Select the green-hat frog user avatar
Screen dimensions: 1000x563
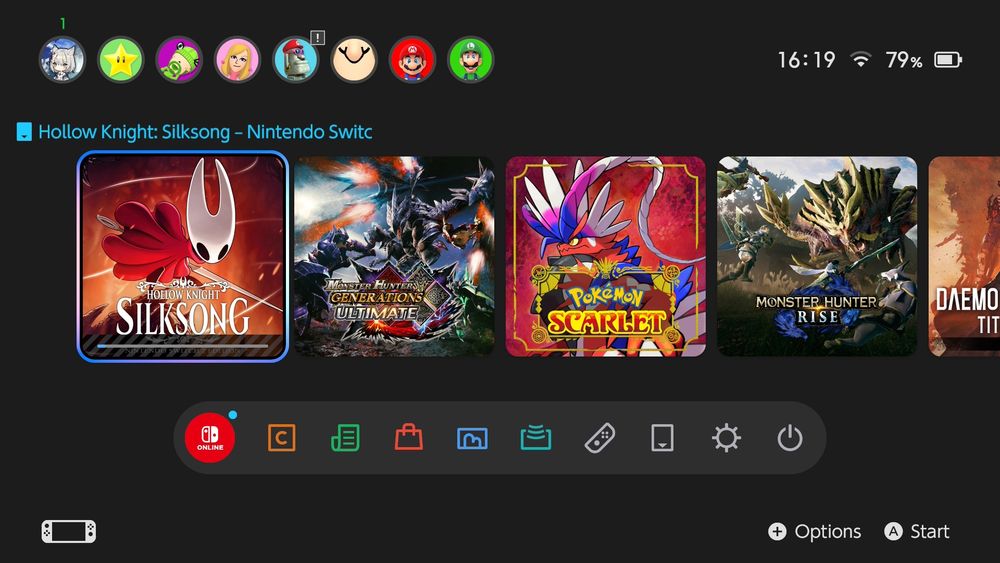click(x=179, y=60)
